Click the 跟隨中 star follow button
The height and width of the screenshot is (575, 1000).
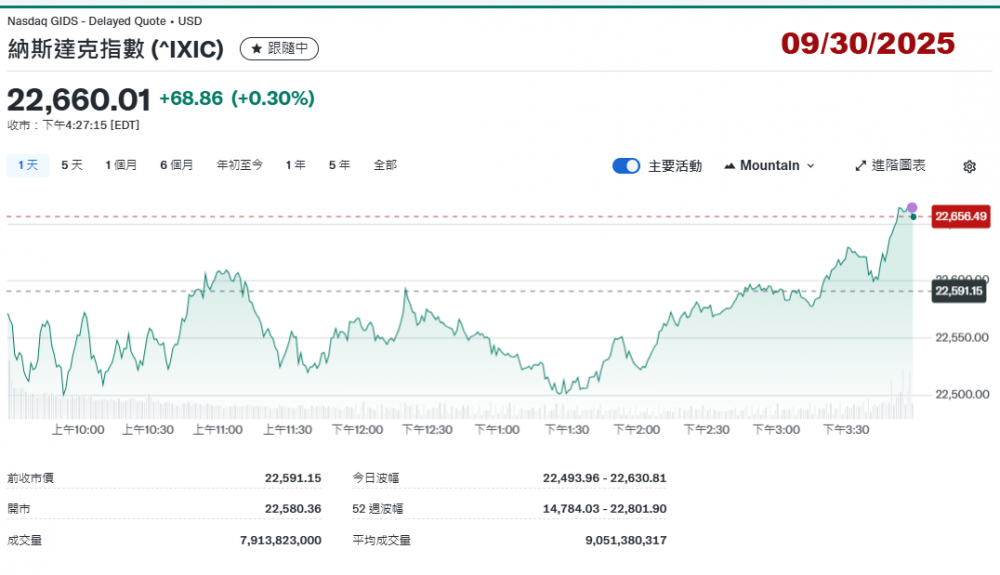tap(279, 48)
